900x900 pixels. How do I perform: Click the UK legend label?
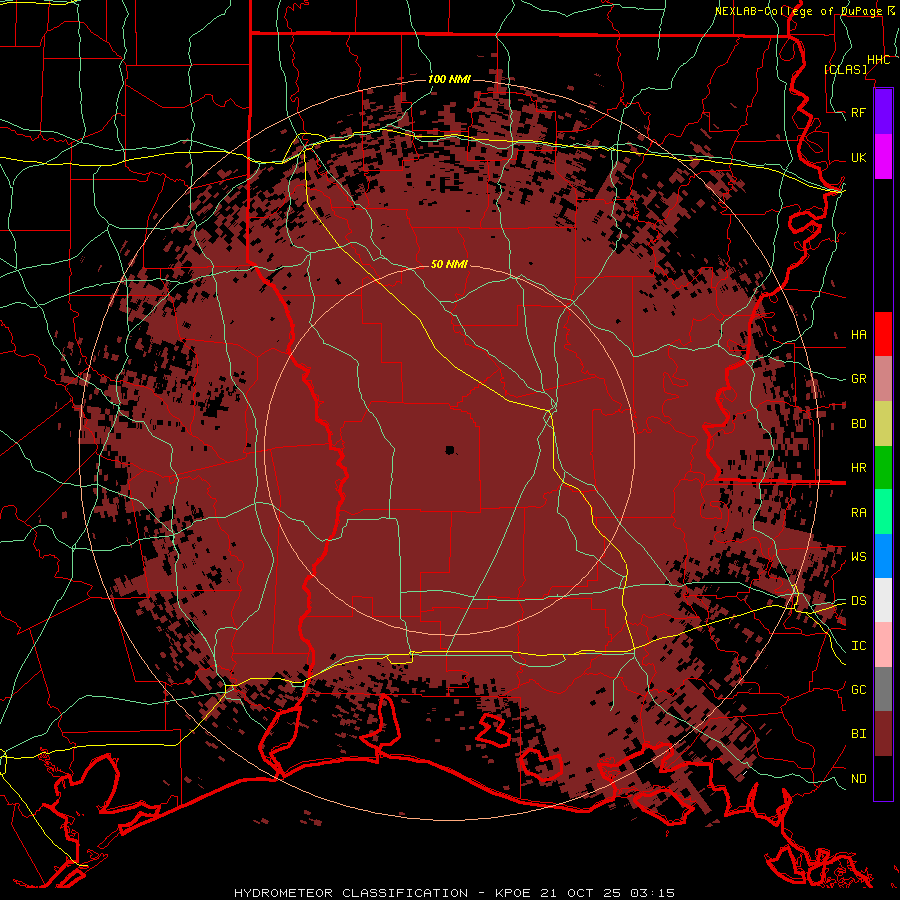coord(859,157)
